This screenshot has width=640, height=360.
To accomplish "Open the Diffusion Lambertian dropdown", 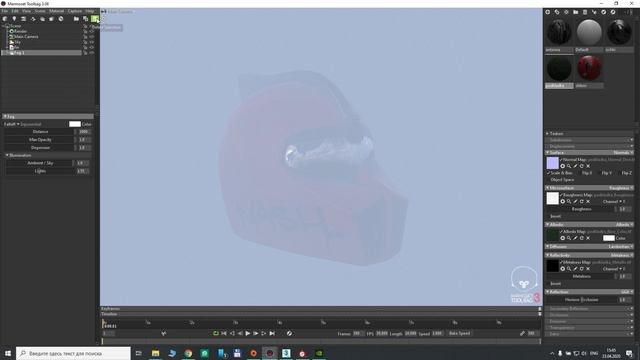I will tap(621, 247).
